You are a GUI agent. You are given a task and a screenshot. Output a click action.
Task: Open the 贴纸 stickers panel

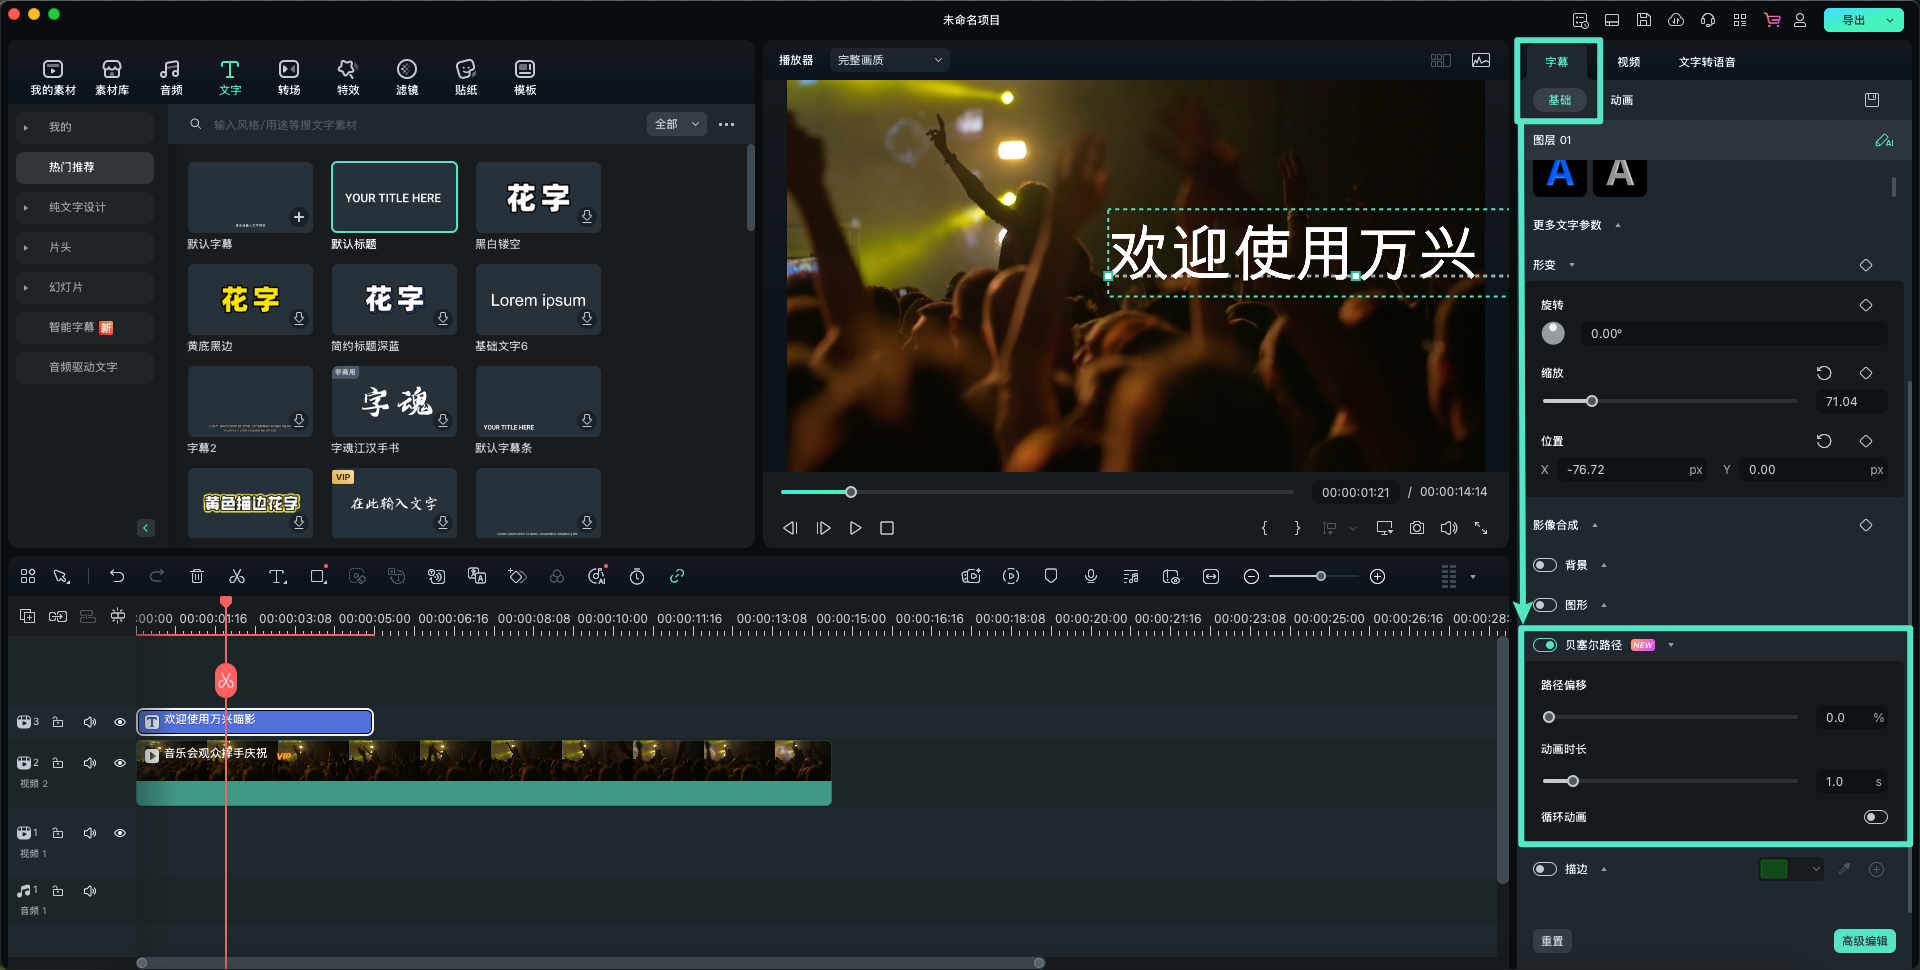(x=465, y=77)
